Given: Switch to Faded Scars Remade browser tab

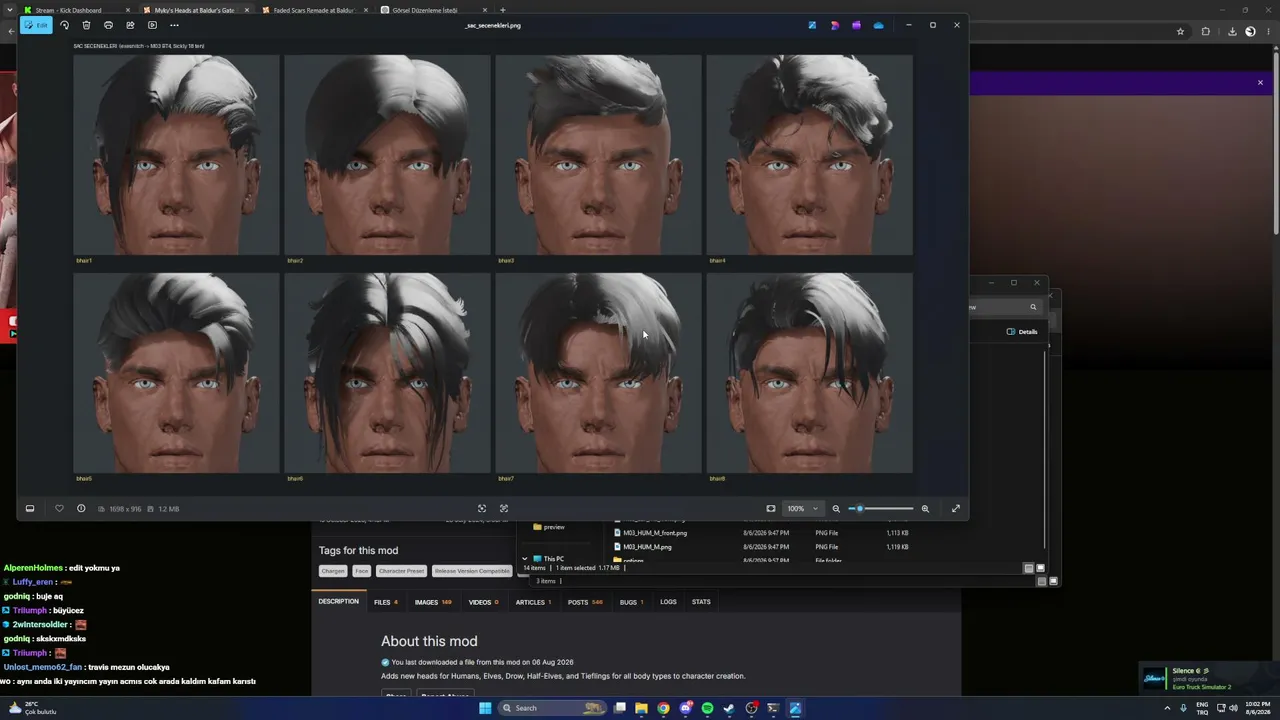Looking at the screenshot, I should coord(316,10).
